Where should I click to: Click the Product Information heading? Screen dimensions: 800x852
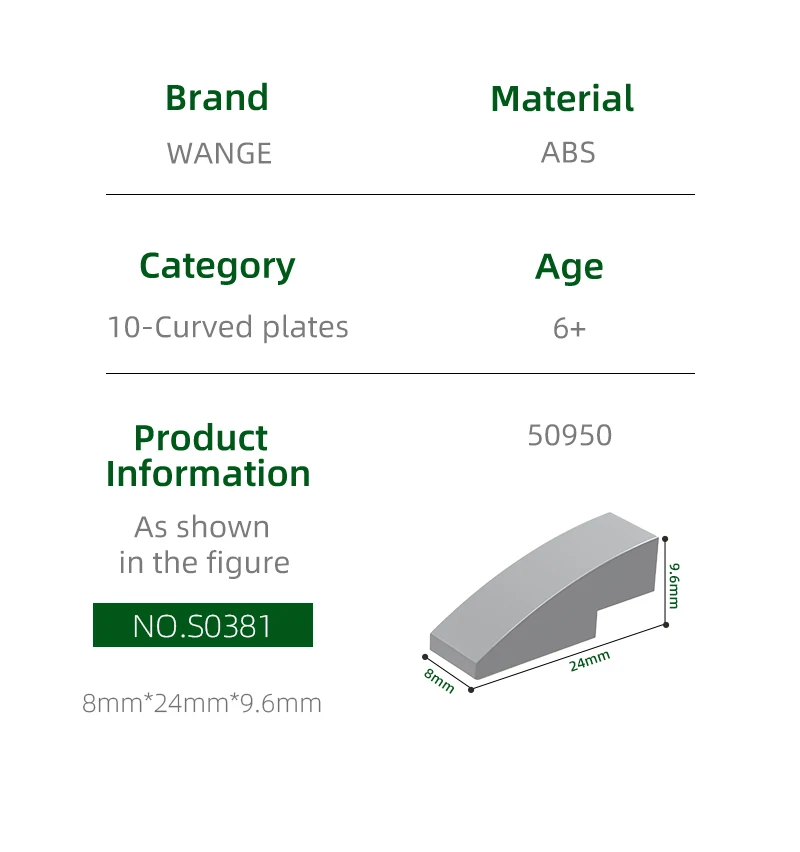click(208, 456)
